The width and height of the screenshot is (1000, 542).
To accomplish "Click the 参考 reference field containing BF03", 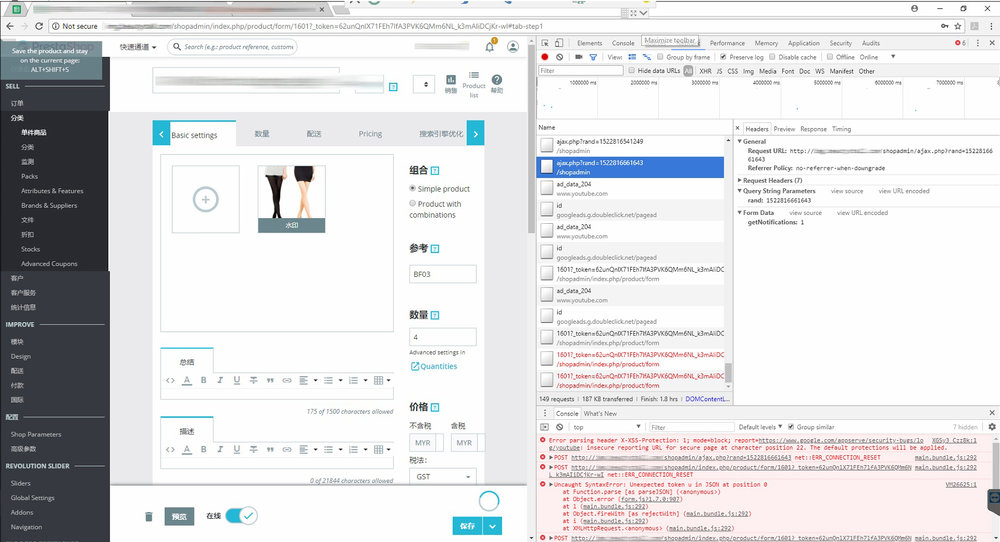I will click(443, 274).
